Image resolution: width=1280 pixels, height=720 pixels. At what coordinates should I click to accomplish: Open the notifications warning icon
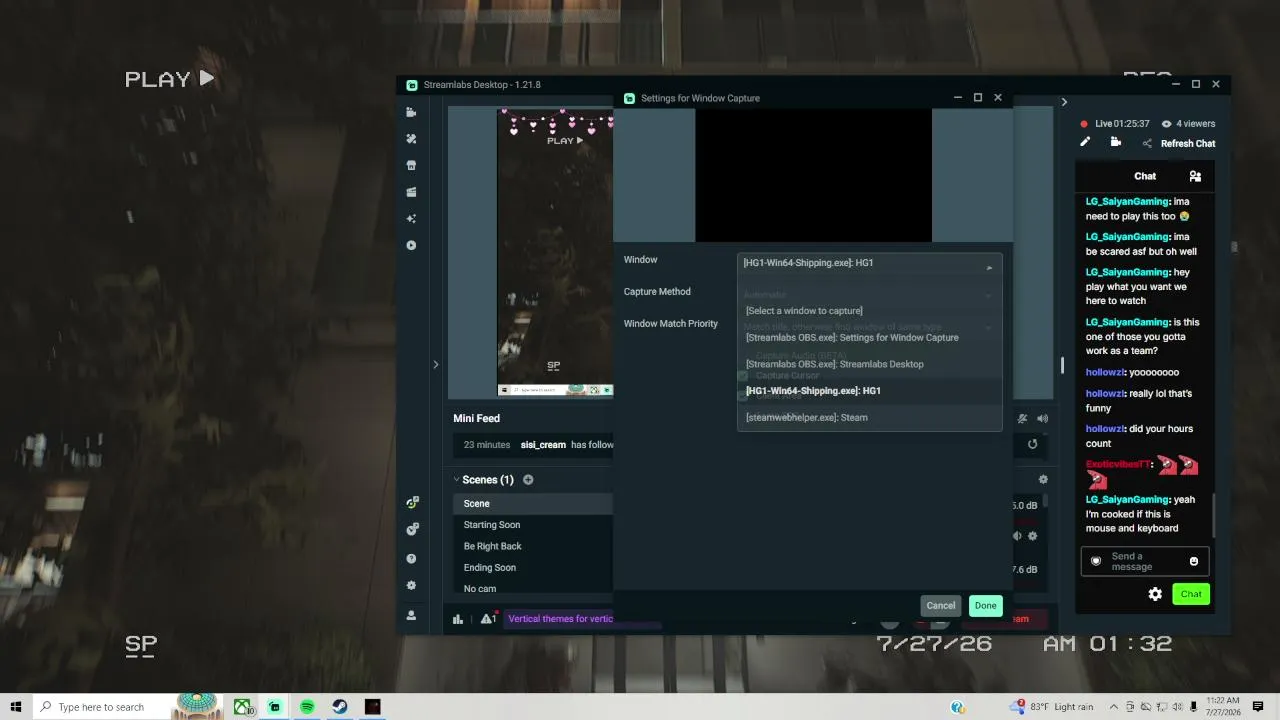click(488, 619)
